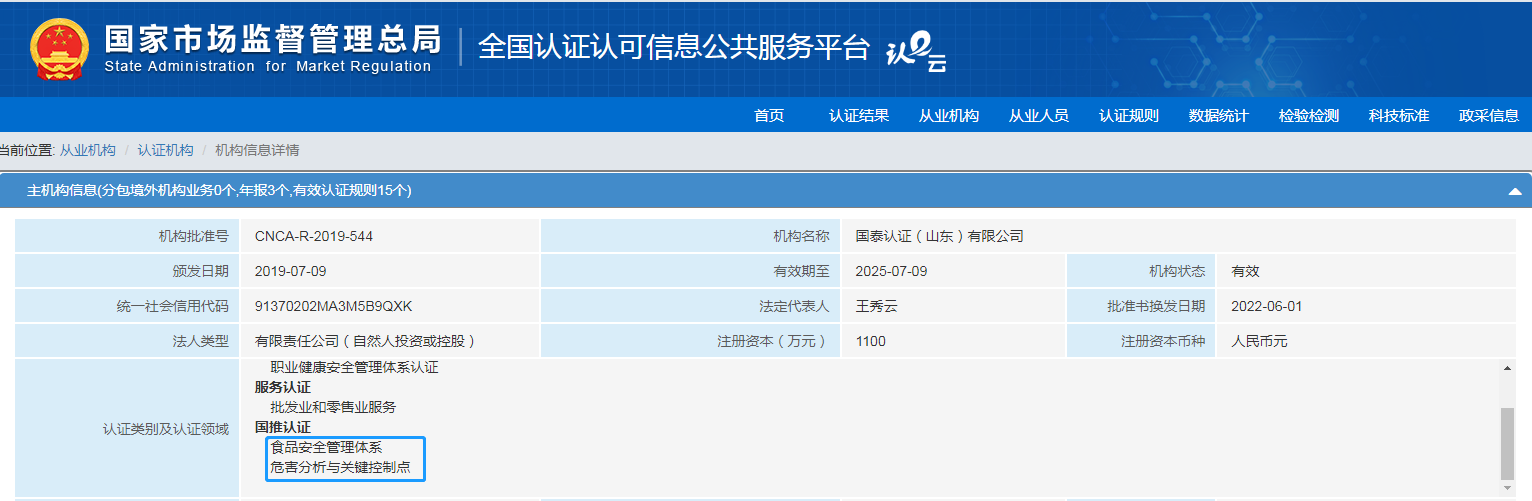Select credit code 91370202MA3M5B9QXK

[x=334, y=306]
